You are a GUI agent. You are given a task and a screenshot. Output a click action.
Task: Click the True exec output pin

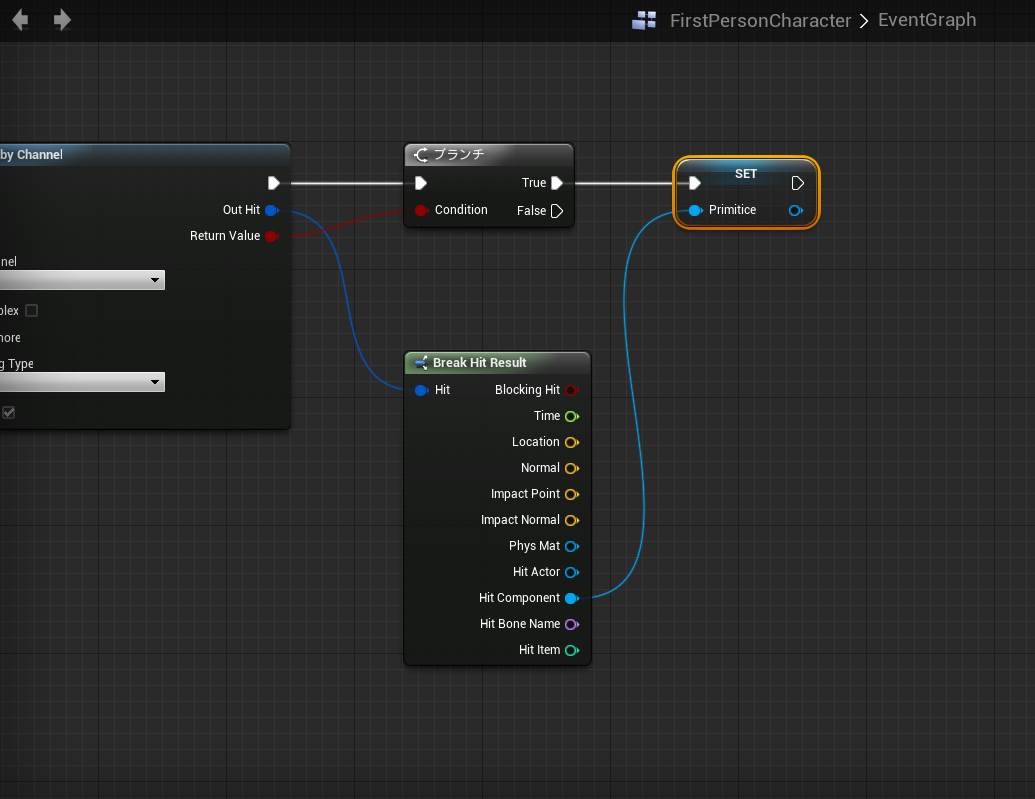click(x=556, y=183)
